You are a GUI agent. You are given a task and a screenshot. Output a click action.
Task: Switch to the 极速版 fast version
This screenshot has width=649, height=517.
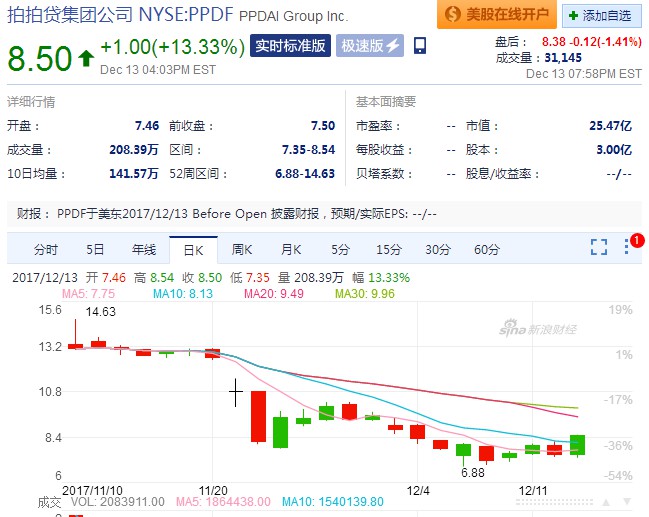370,46
